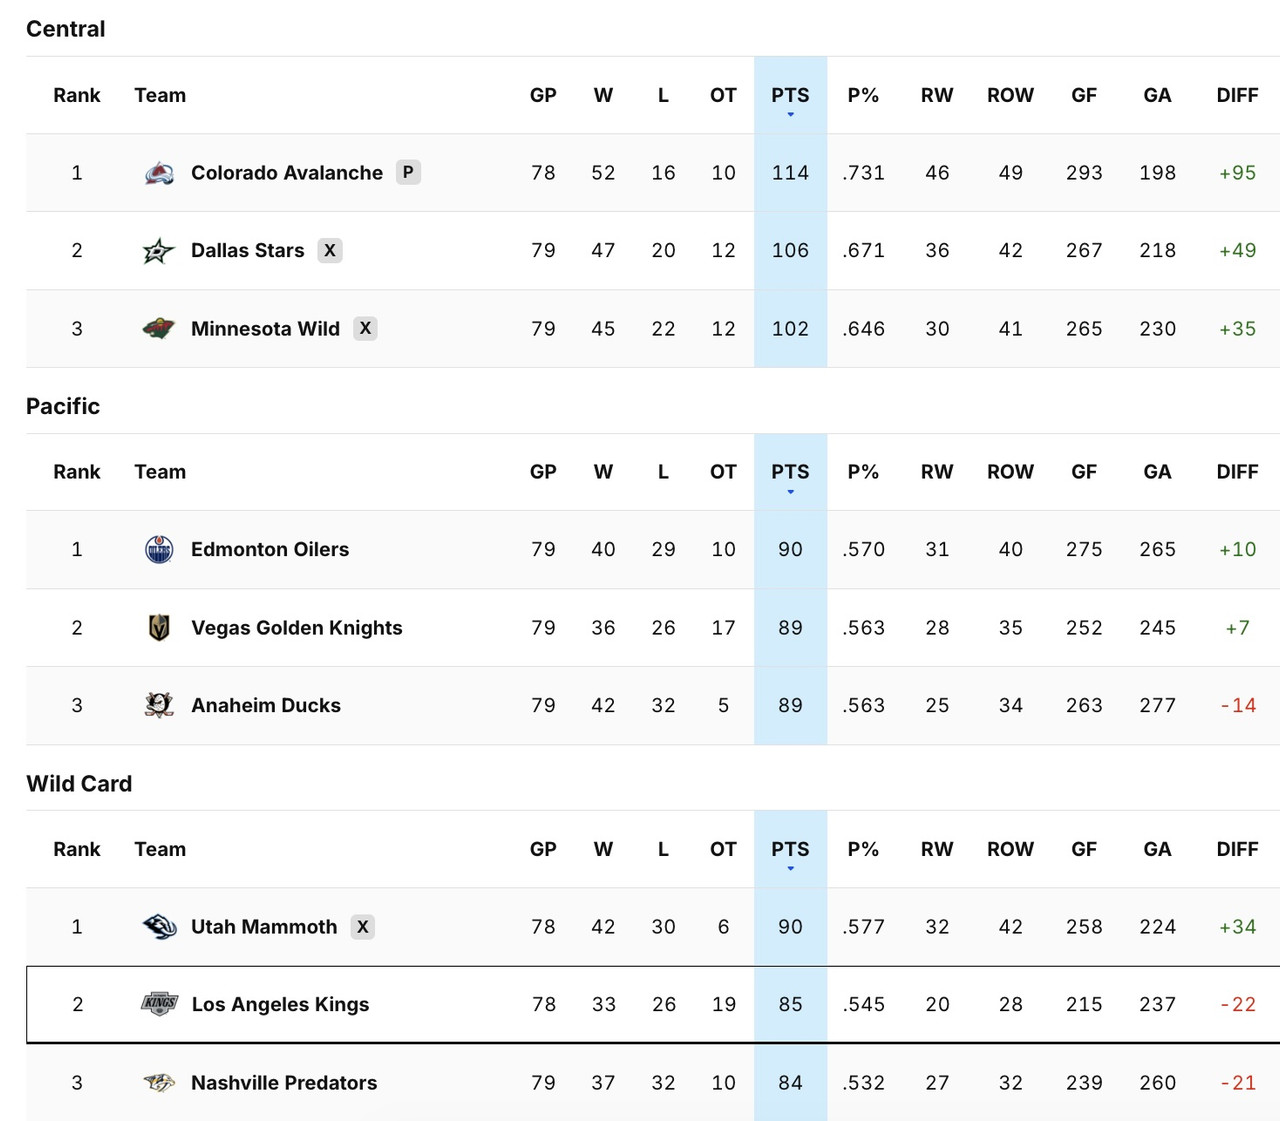Click the P clinch badge next to Colorado Avalanche
The width and height of the screenshot is (1280, 1121).
(x=407, y=172)
